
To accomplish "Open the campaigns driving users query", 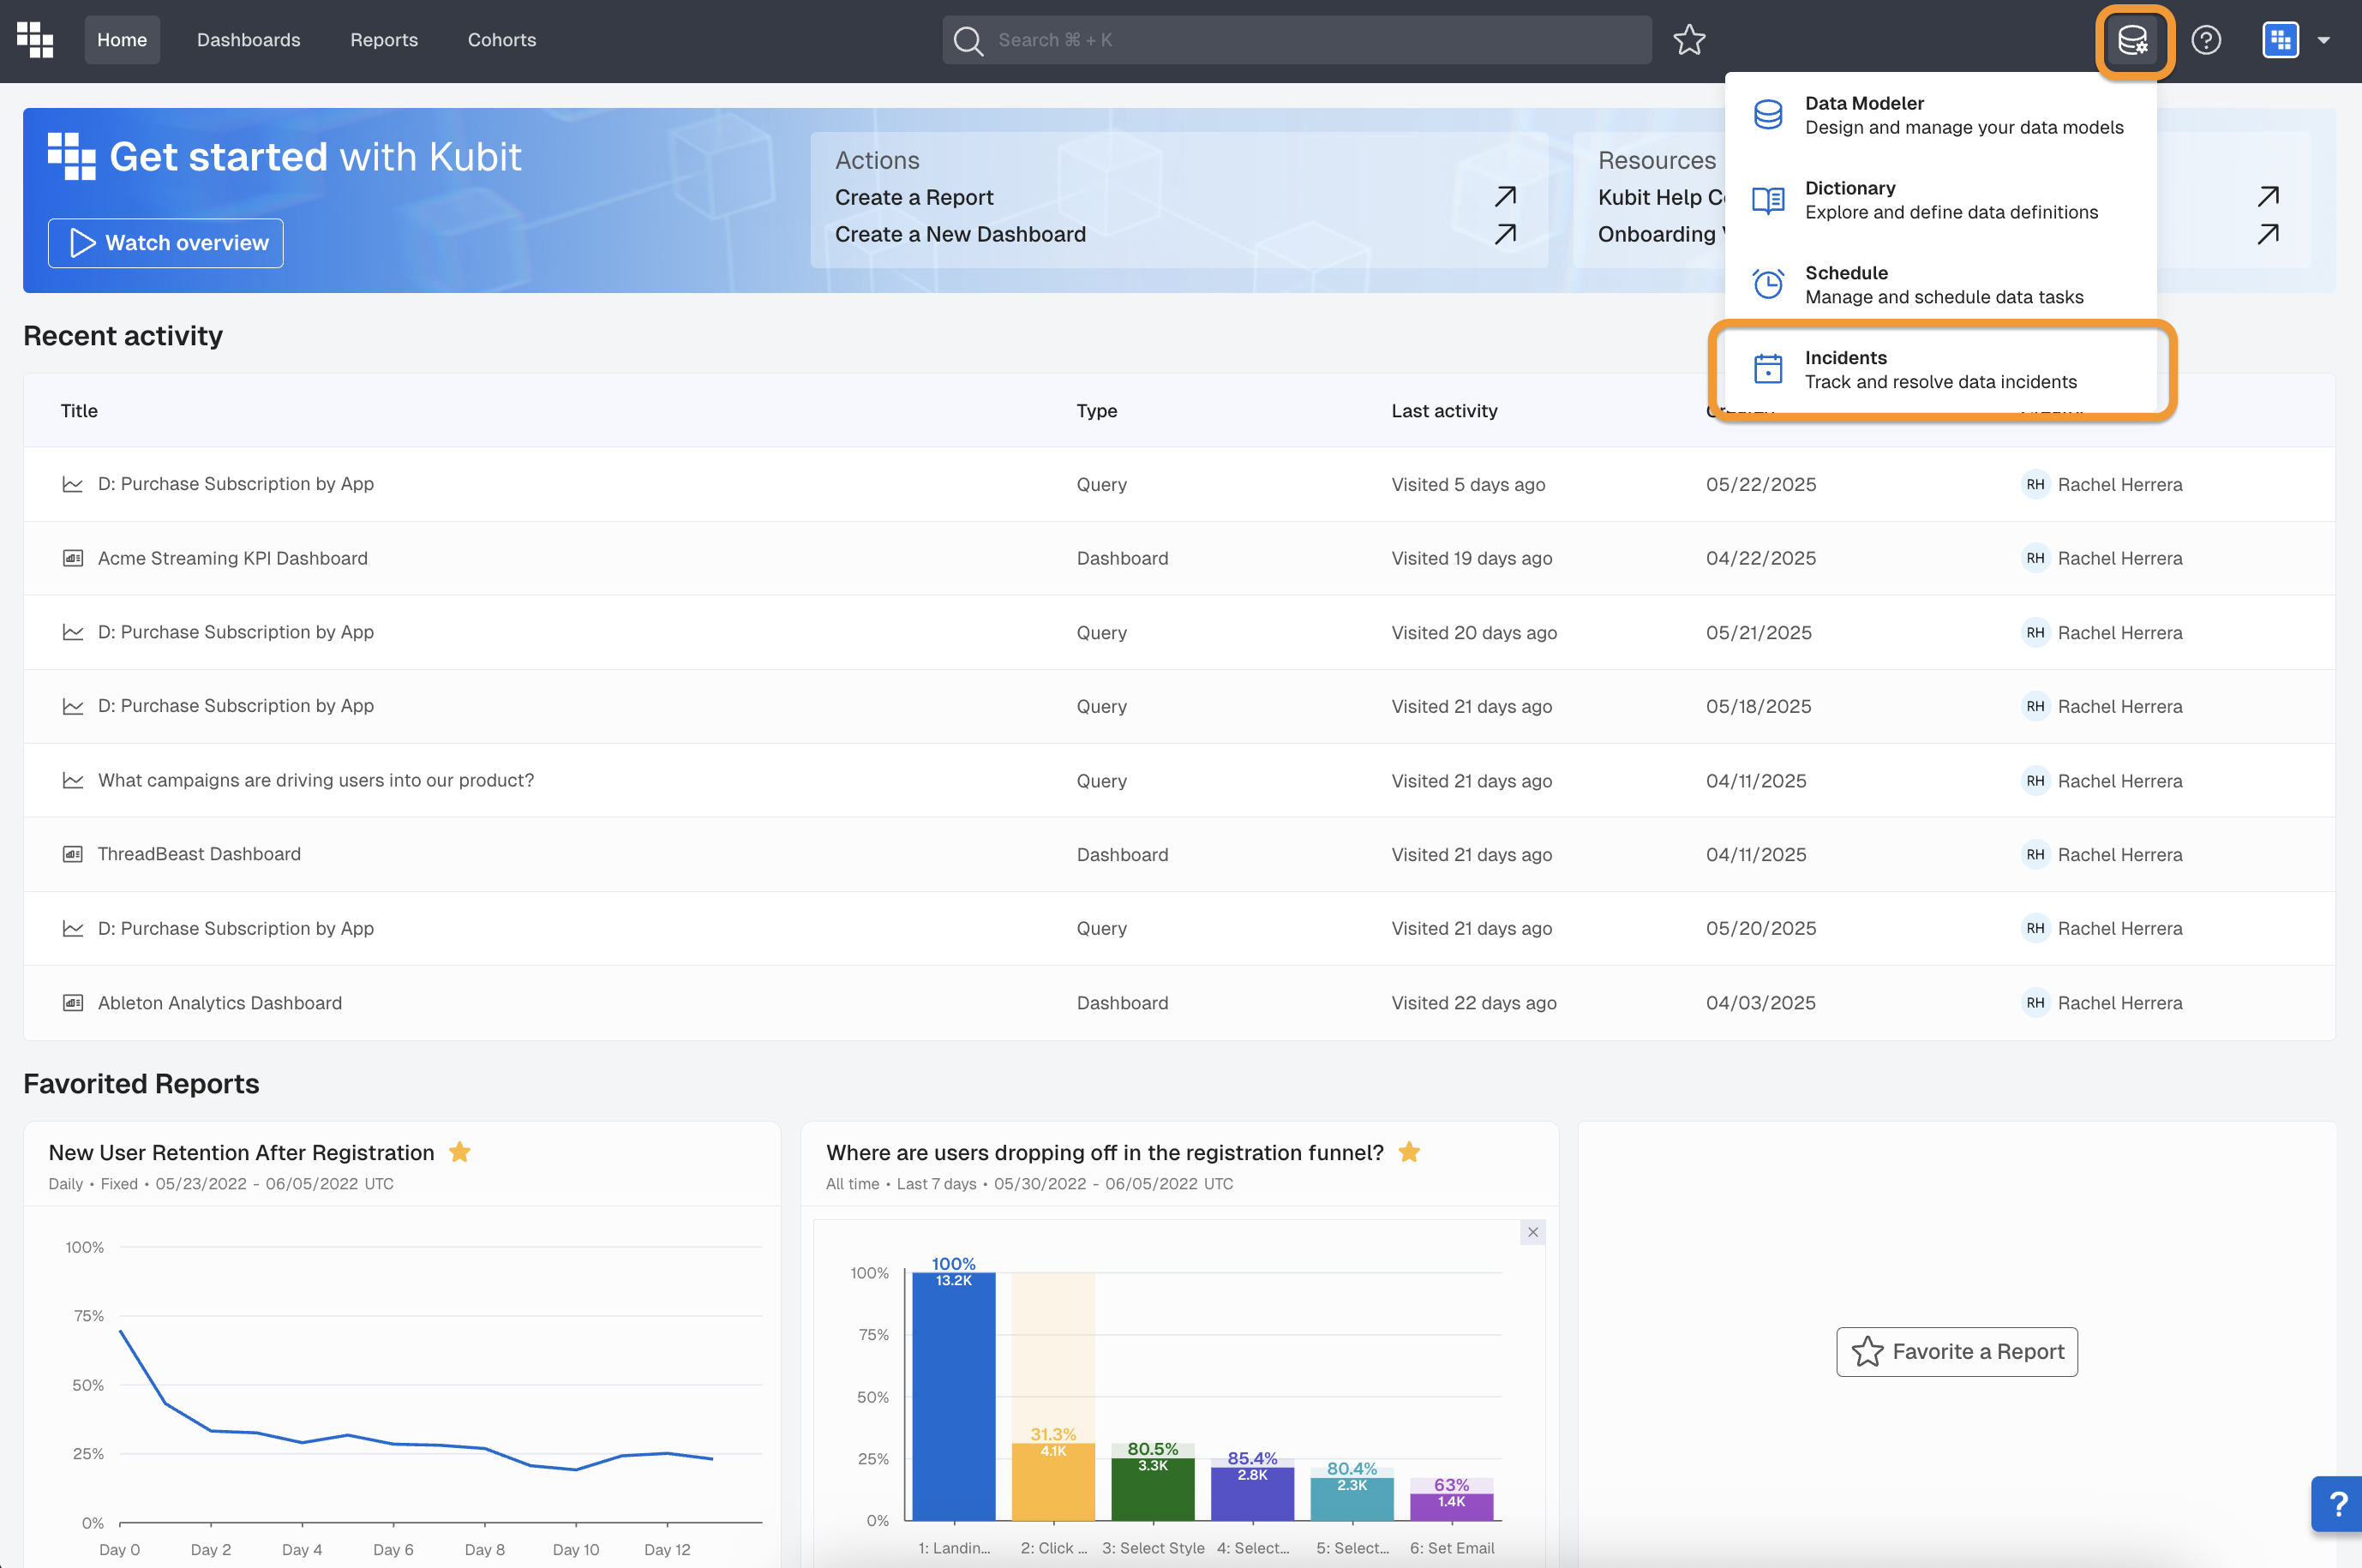I will click(x=316, y=780).
